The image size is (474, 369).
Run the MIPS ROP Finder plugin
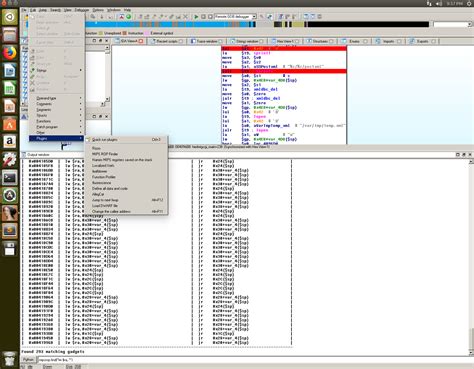[126, 154]
